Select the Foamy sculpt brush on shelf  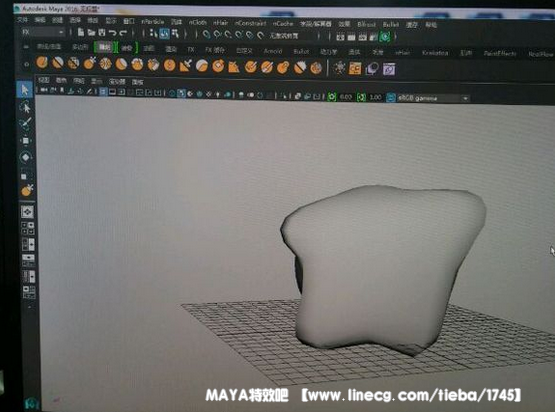[137, 64]
